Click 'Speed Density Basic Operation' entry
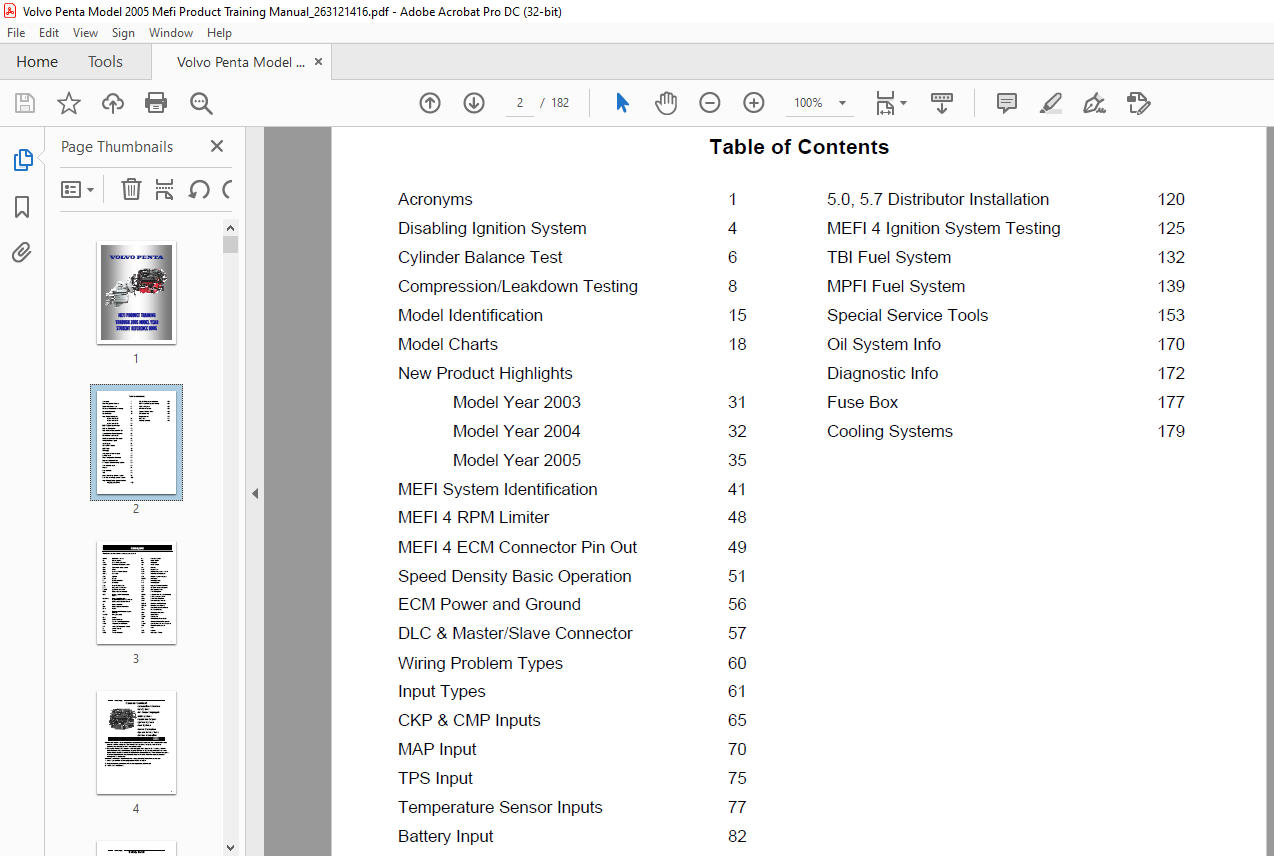Viewport: 1274px width, 856px height. (514, 576)
